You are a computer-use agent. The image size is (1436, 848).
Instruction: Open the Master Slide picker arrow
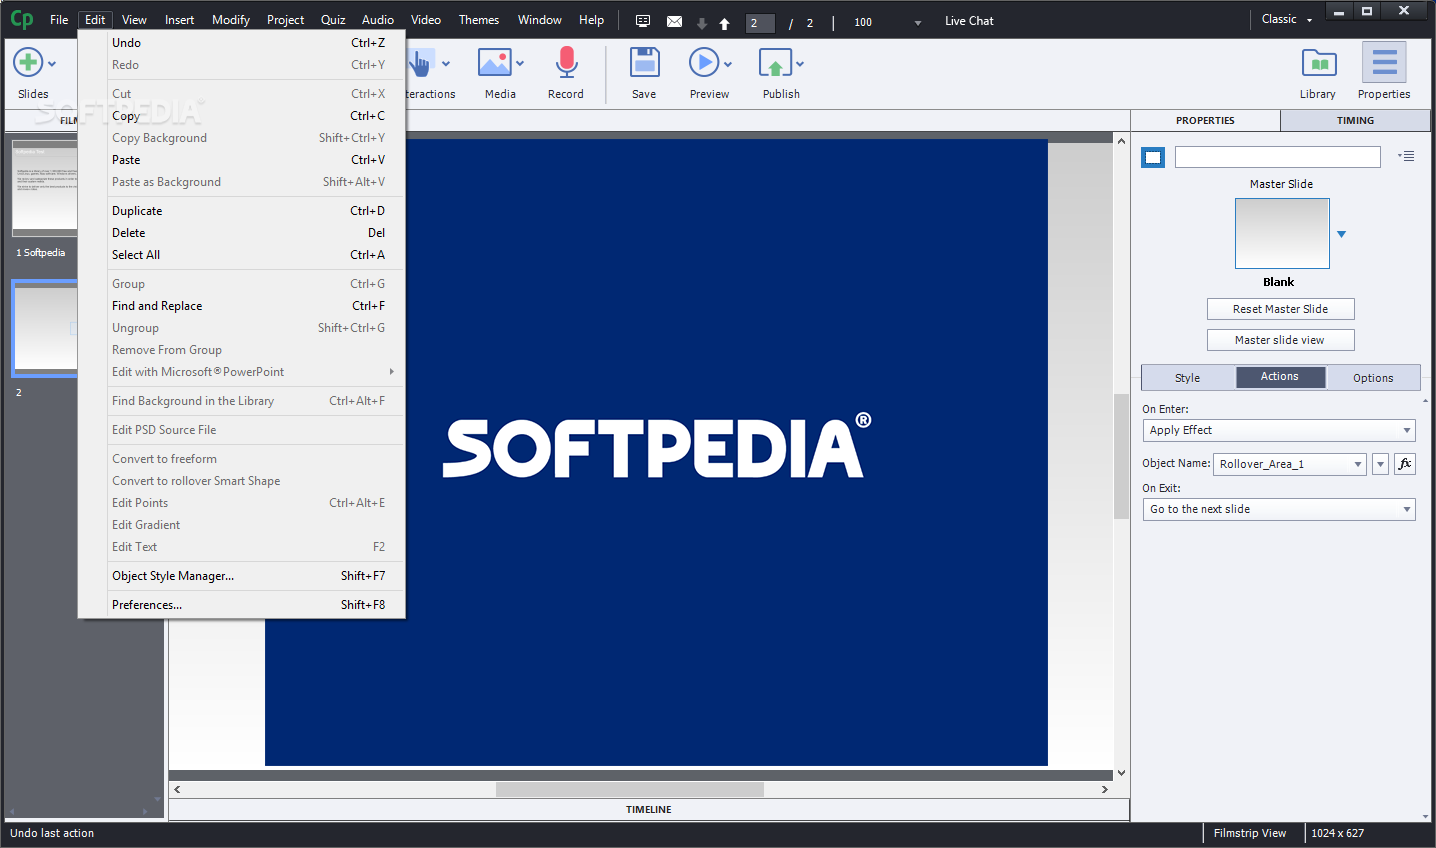tap(1342, 234)
